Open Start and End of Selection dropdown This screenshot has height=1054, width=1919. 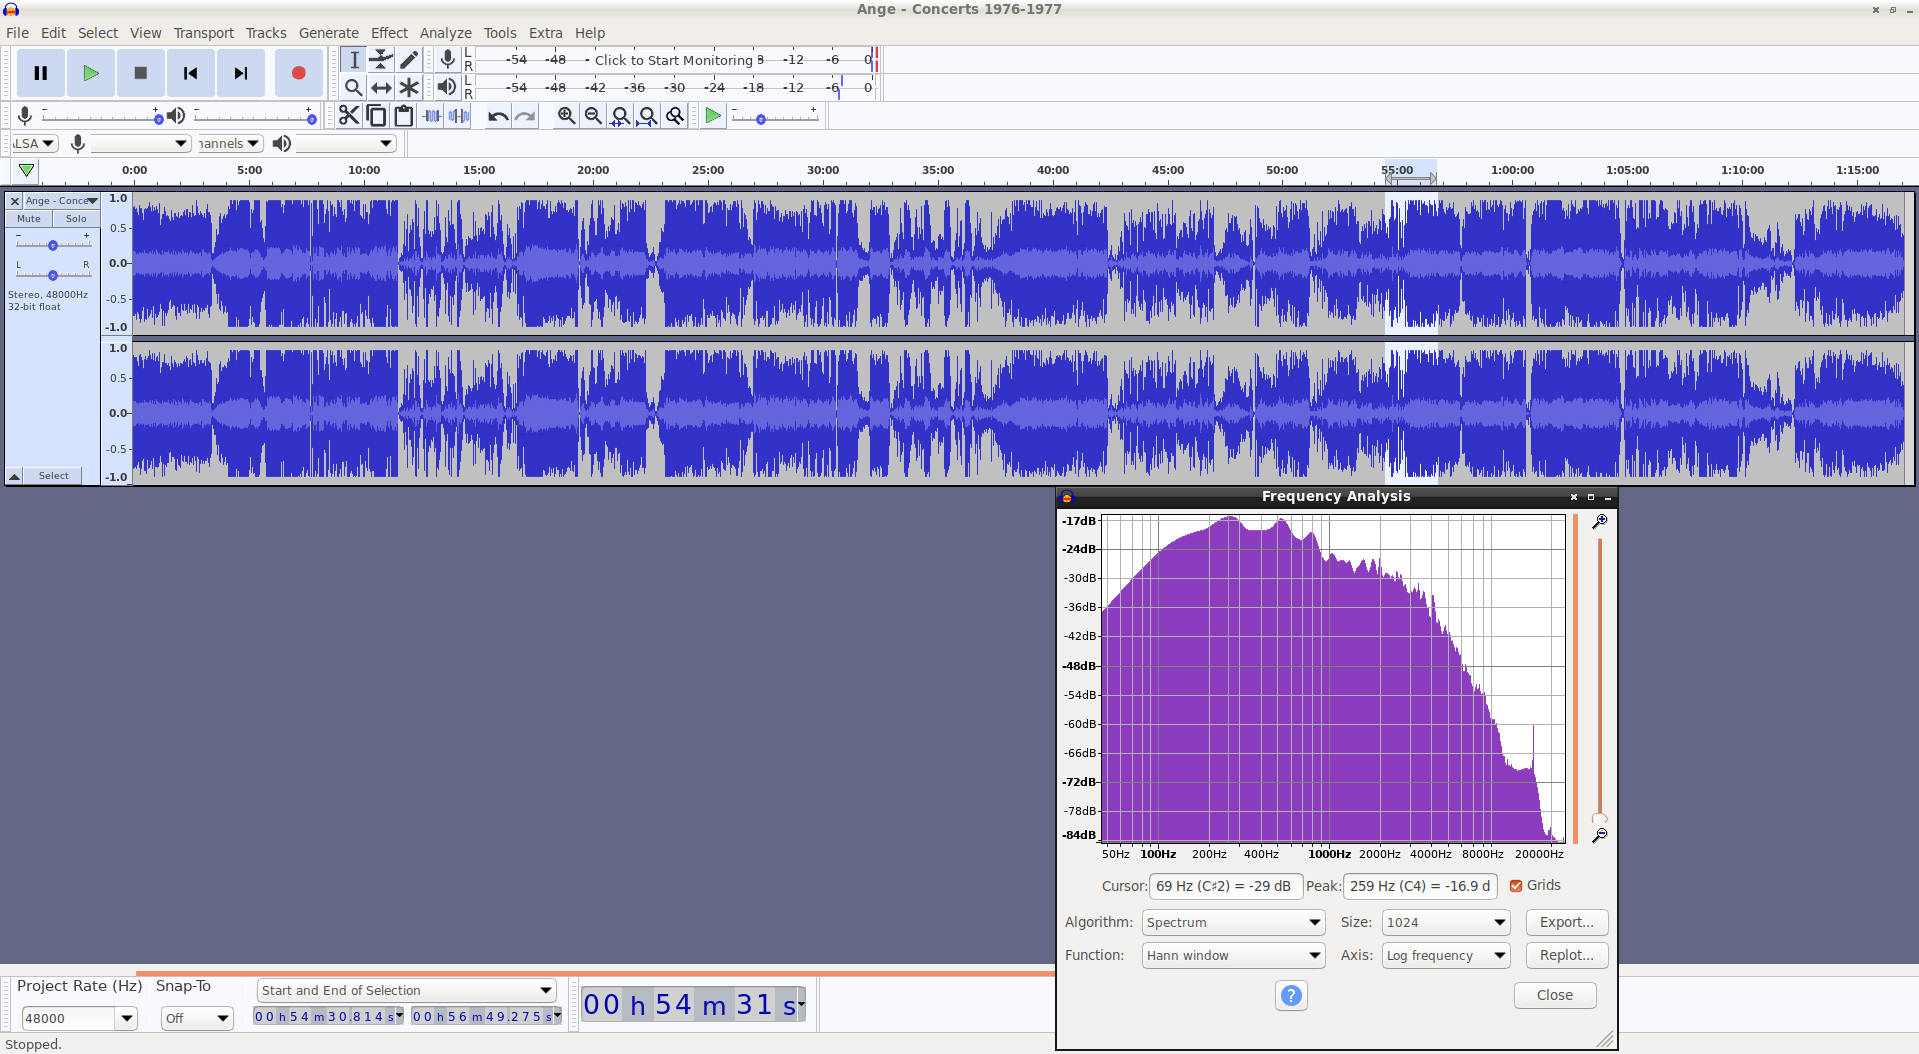click(406, 991)
